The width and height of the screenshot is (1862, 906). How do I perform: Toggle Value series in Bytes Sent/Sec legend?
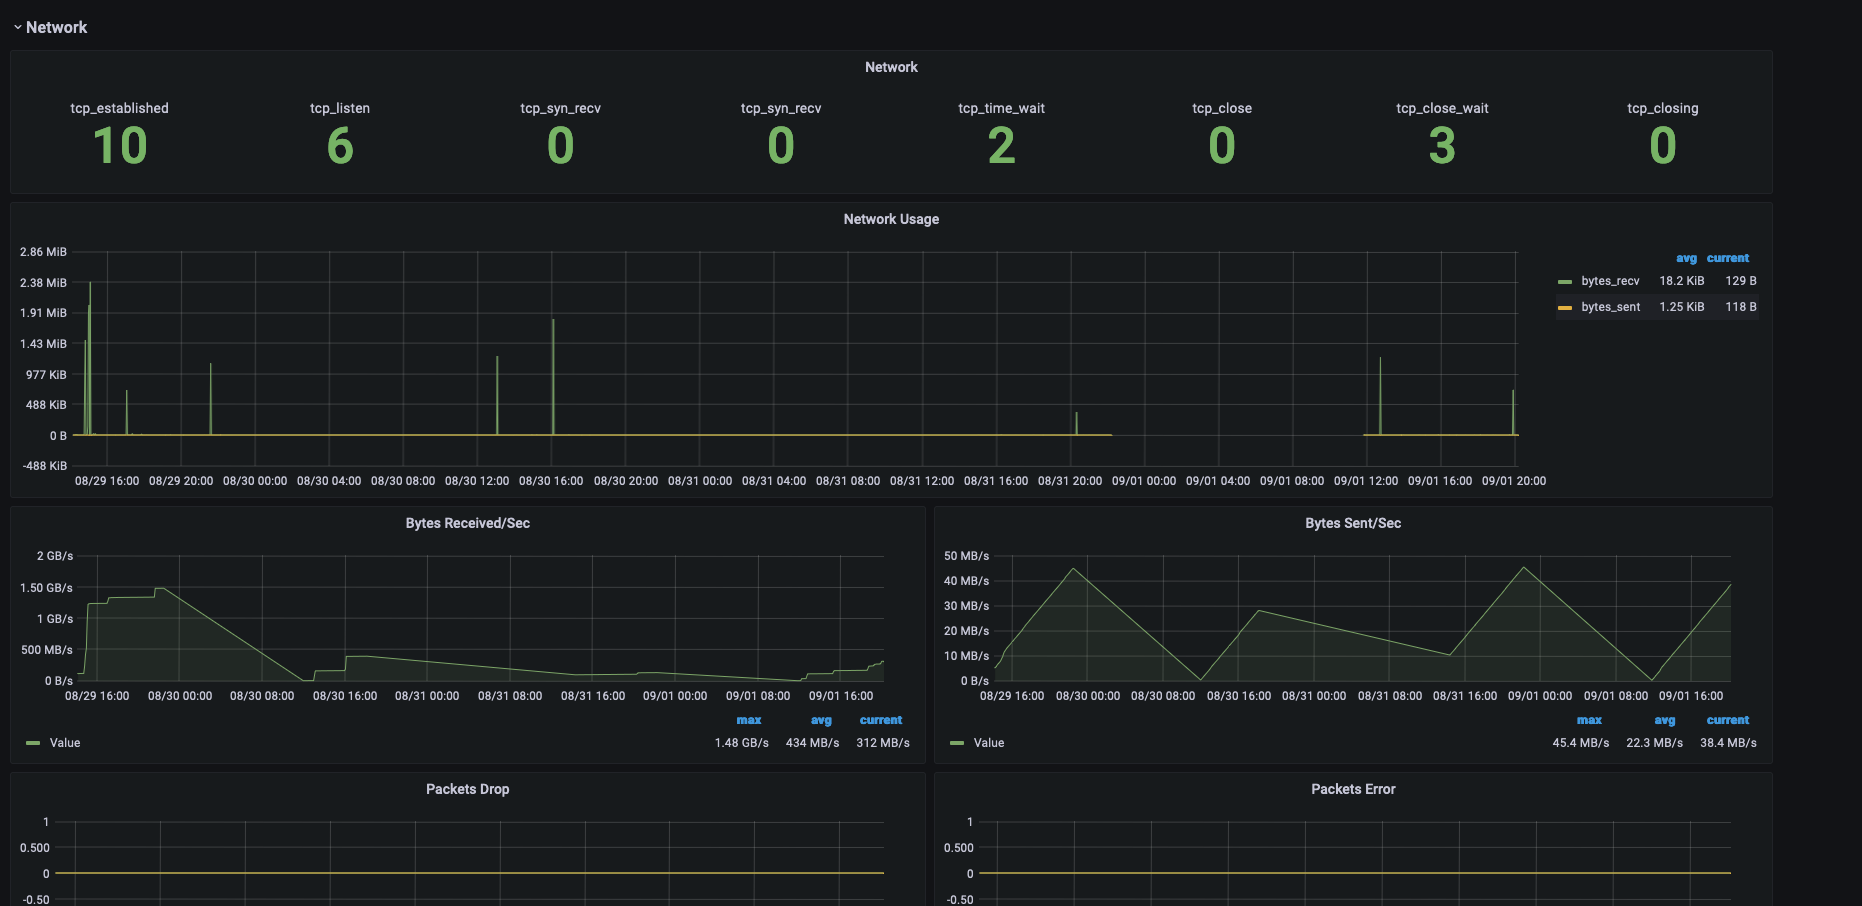[x=989, y=743]
